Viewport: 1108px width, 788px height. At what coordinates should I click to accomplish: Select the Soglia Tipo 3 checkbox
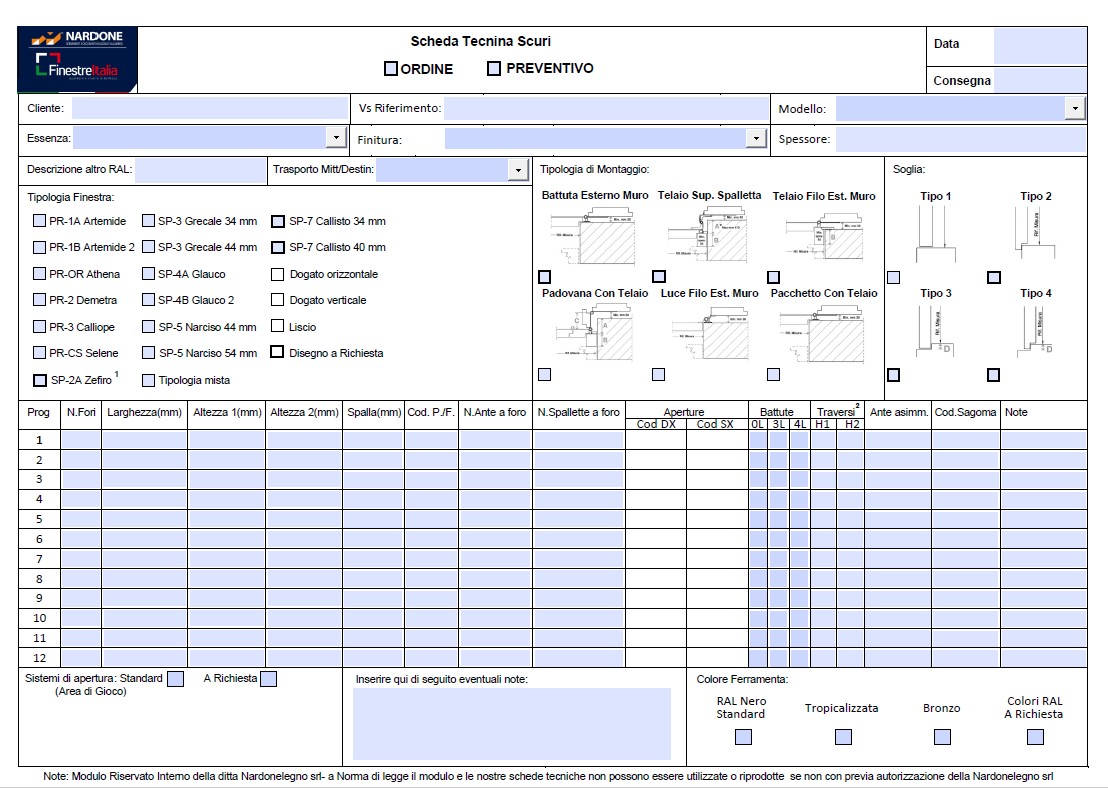coord(894,375)
